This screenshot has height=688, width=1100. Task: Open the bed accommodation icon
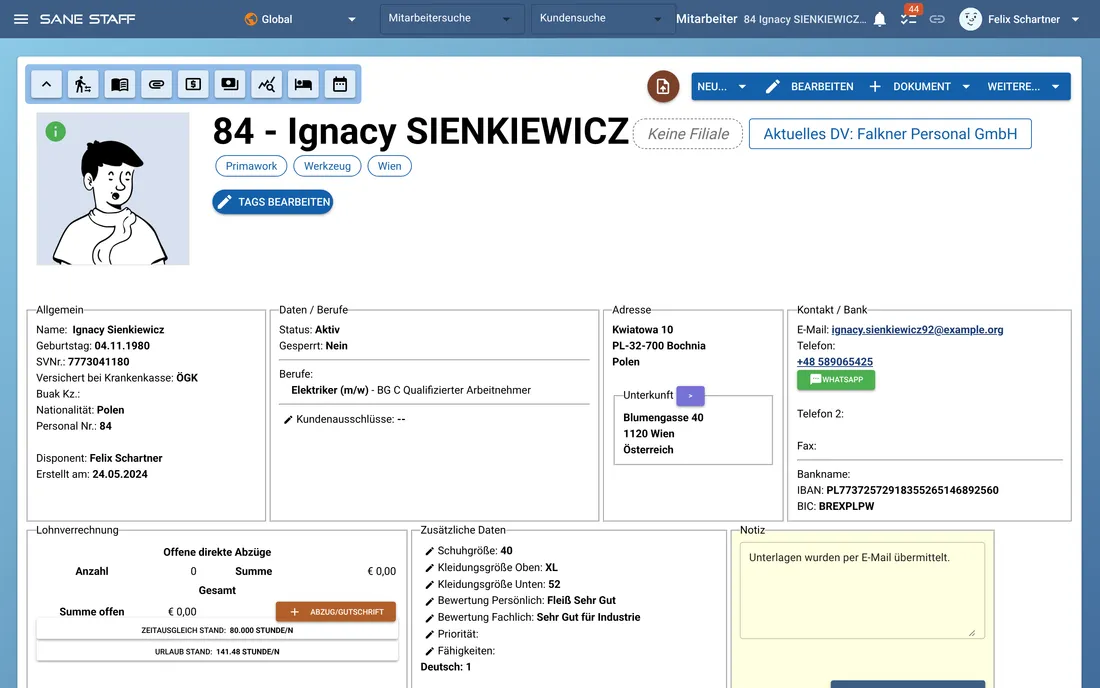303,84
